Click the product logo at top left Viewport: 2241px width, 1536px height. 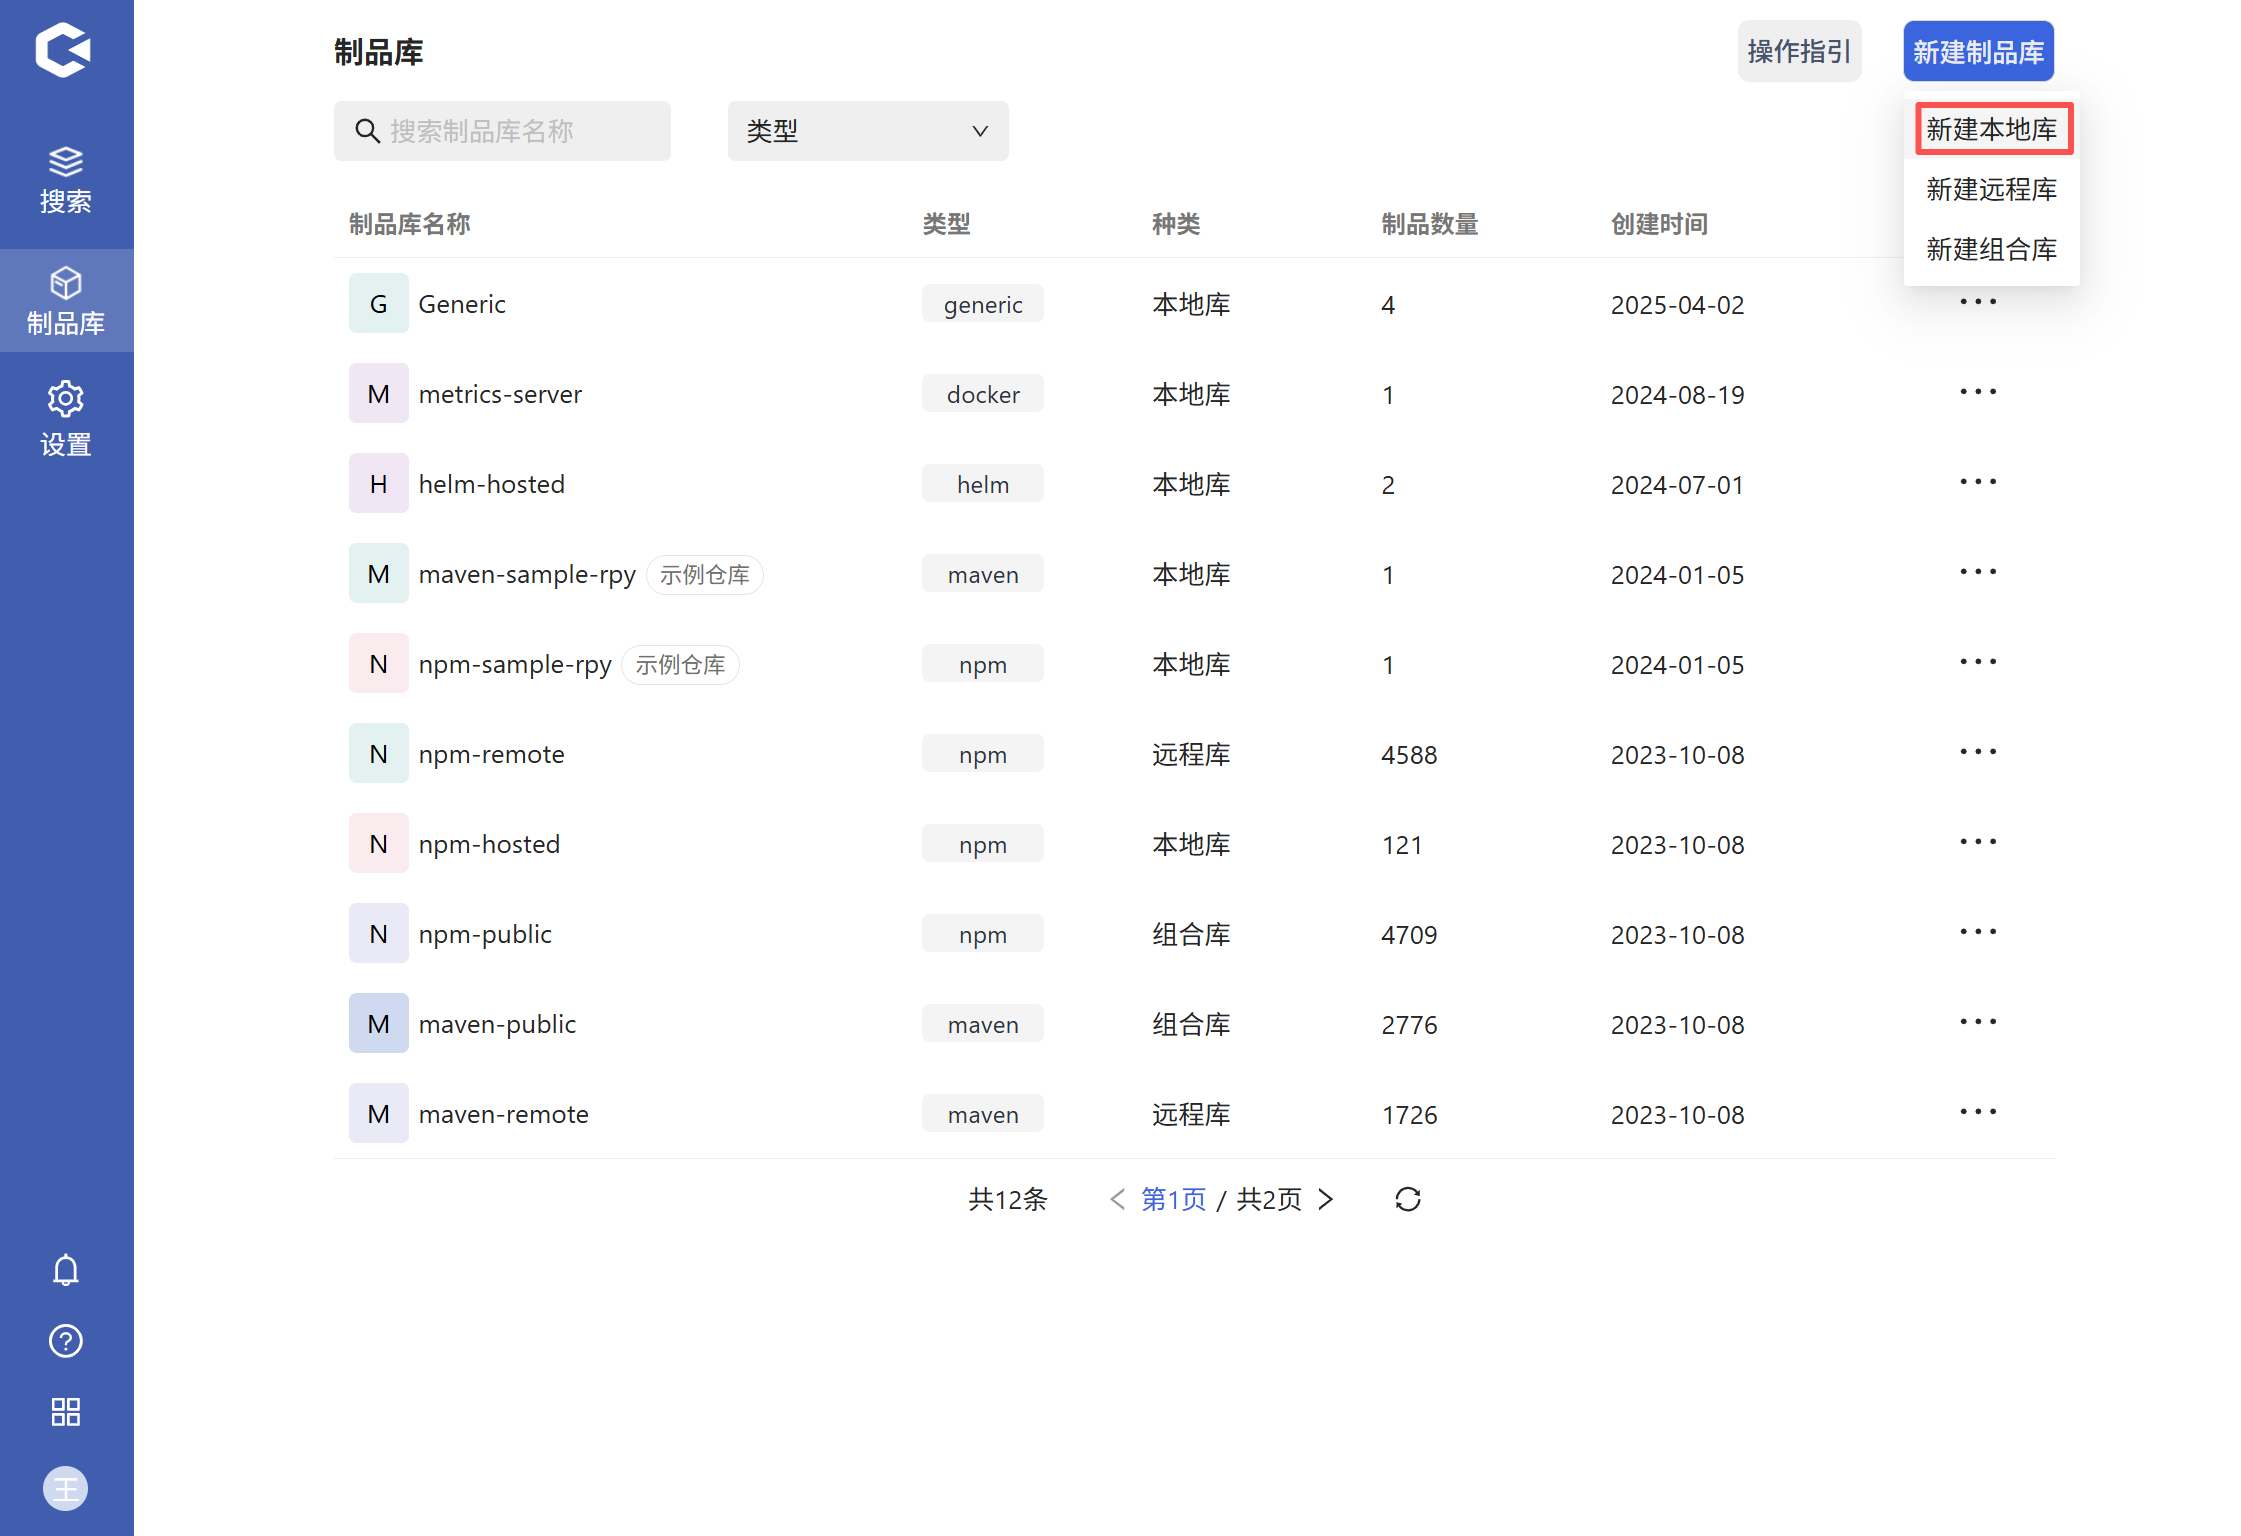[x=63, y=50]
